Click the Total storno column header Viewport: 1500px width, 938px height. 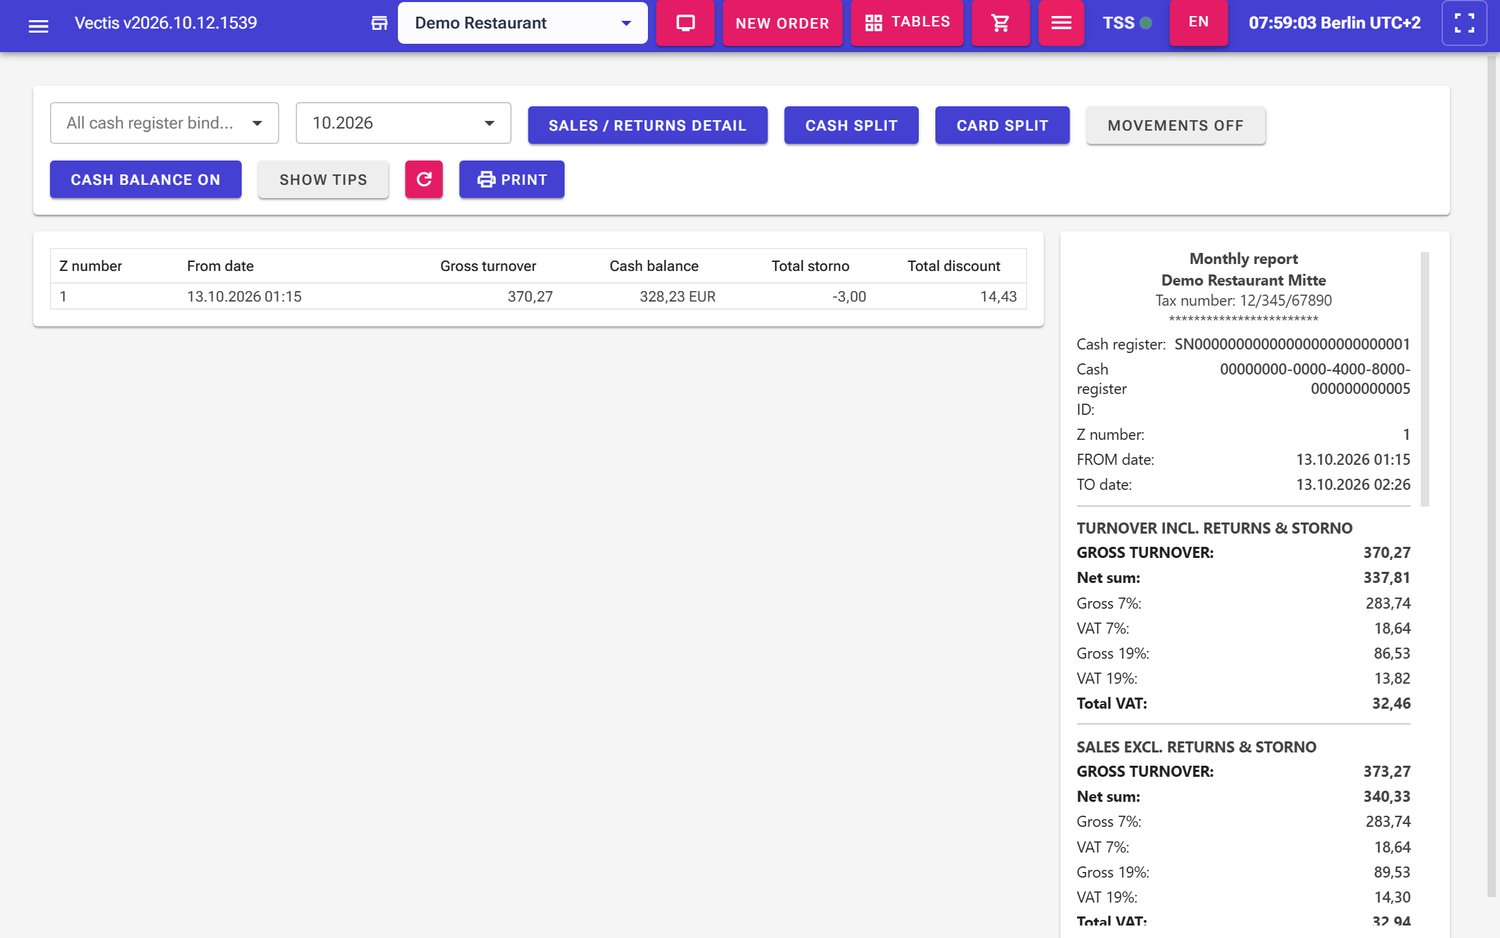coord(810,266)
